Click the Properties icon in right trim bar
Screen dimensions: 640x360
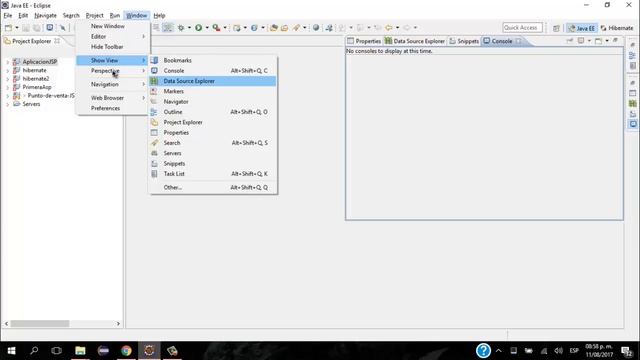coord(632,93)
